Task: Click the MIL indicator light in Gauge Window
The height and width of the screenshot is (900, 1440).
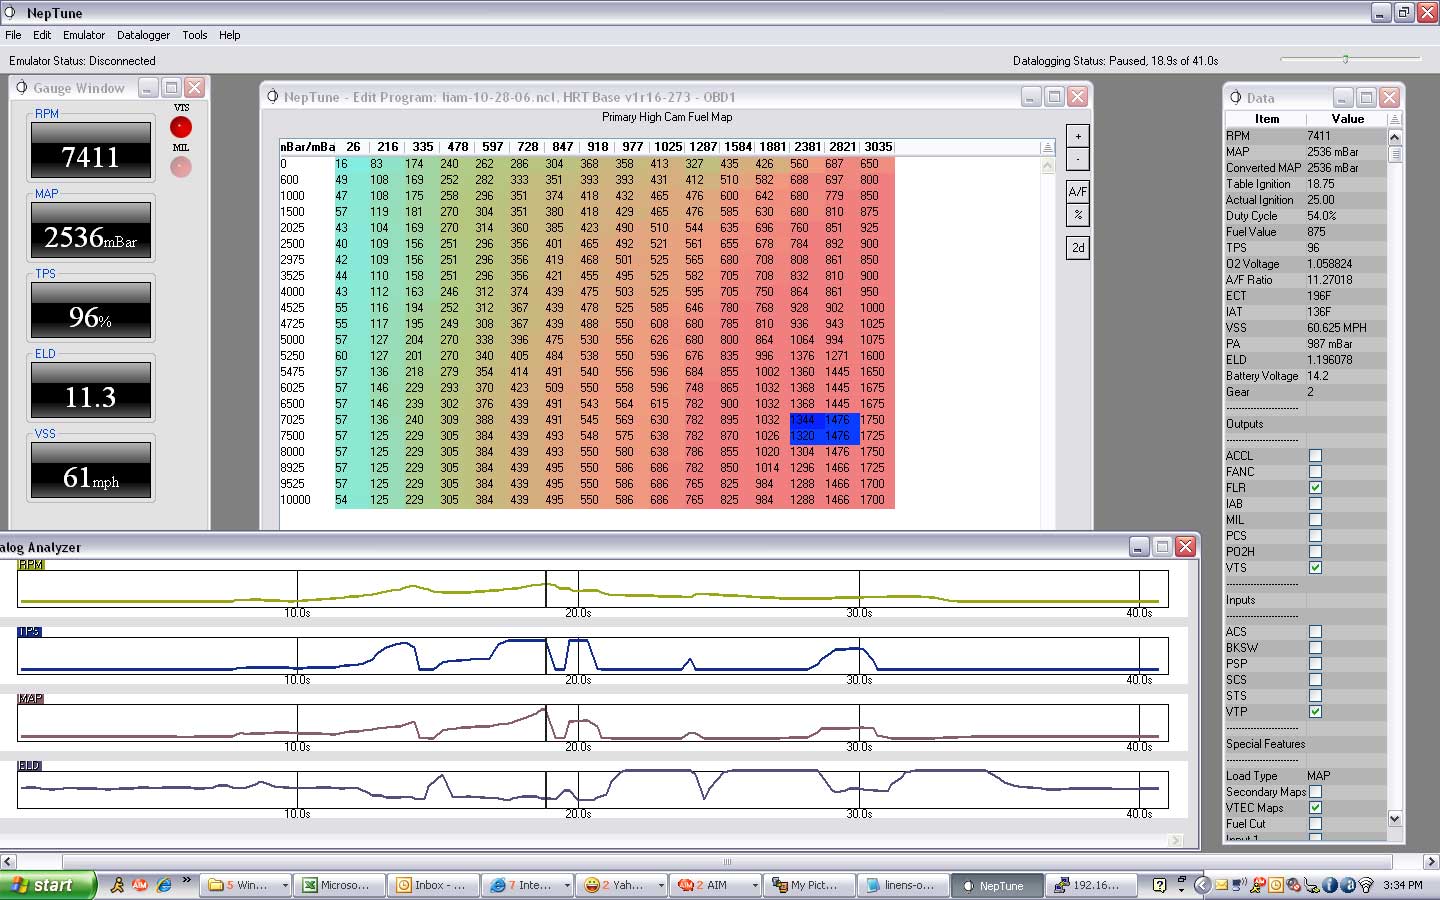Action: (x=181, y=167)
